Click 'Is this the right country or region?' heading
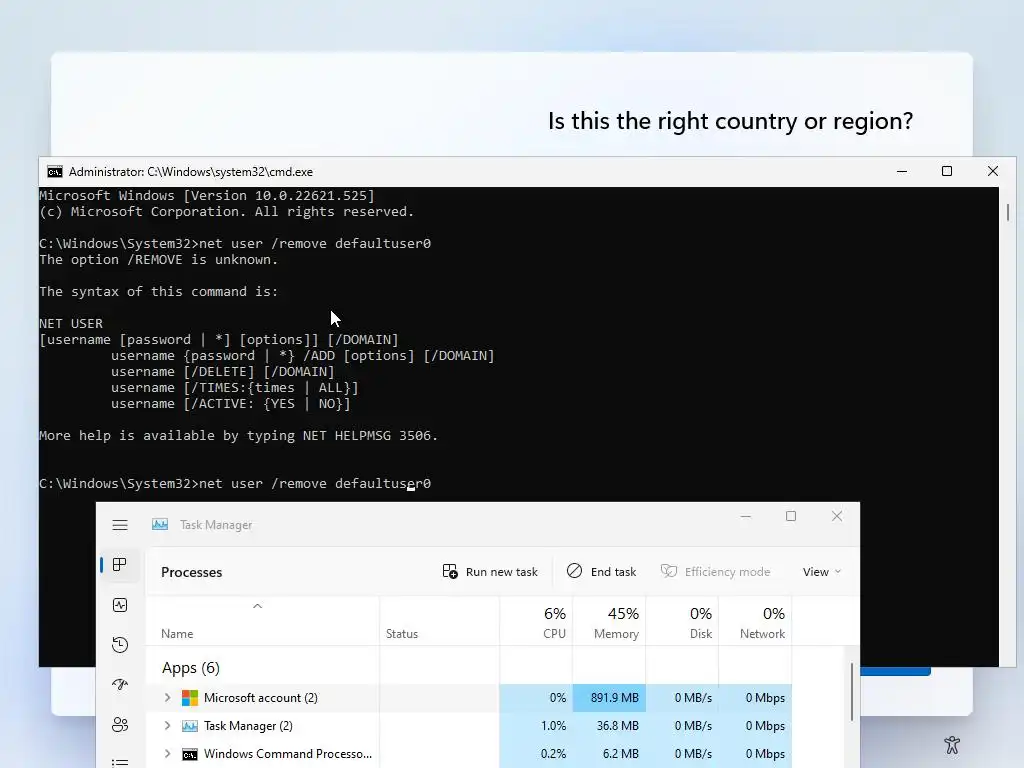This screenshot has width=1024, height=768. [730, 121]
